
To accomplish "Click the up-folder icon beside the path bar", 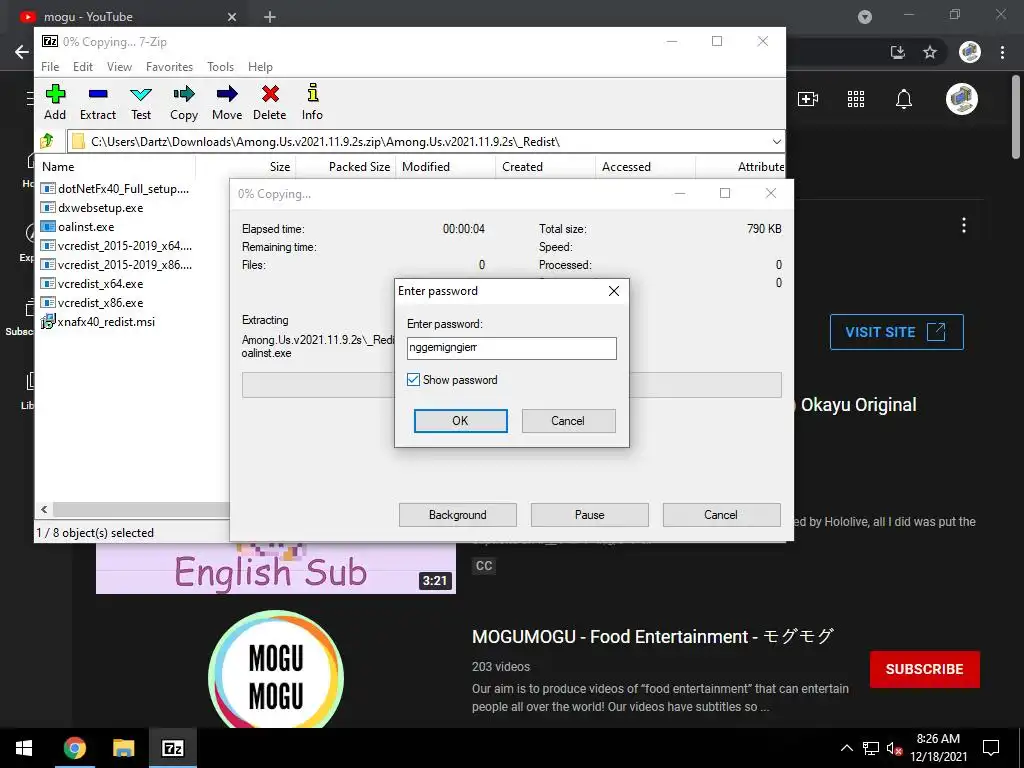I will [47, 141].
